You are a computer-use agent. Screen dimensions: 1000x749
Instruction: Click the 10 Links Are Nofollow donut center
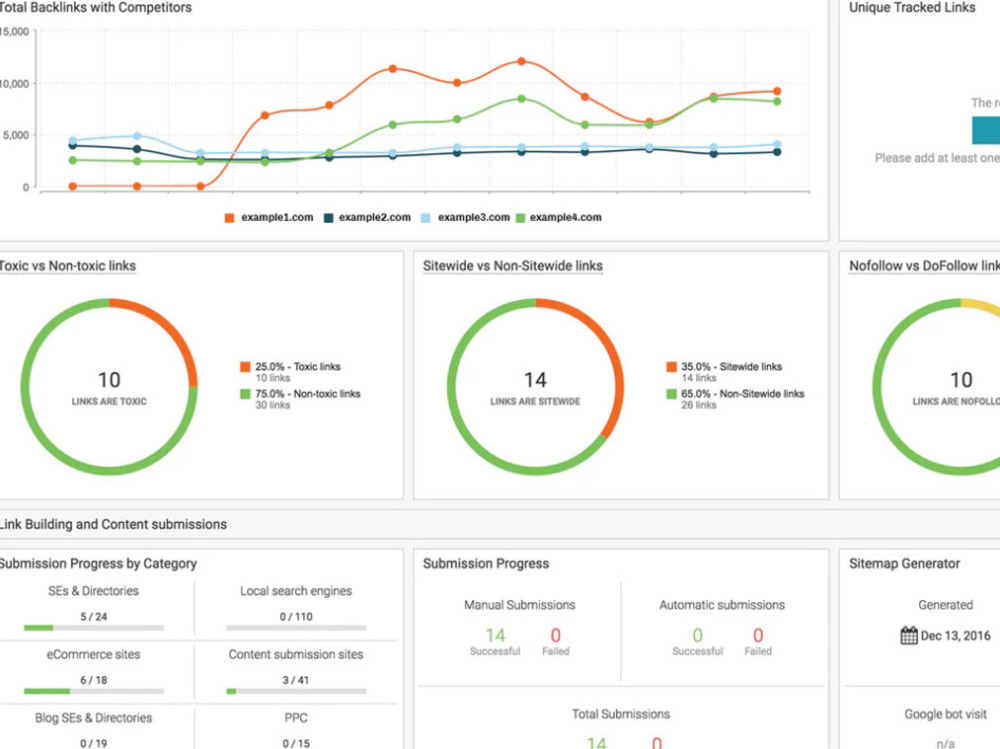957,387
